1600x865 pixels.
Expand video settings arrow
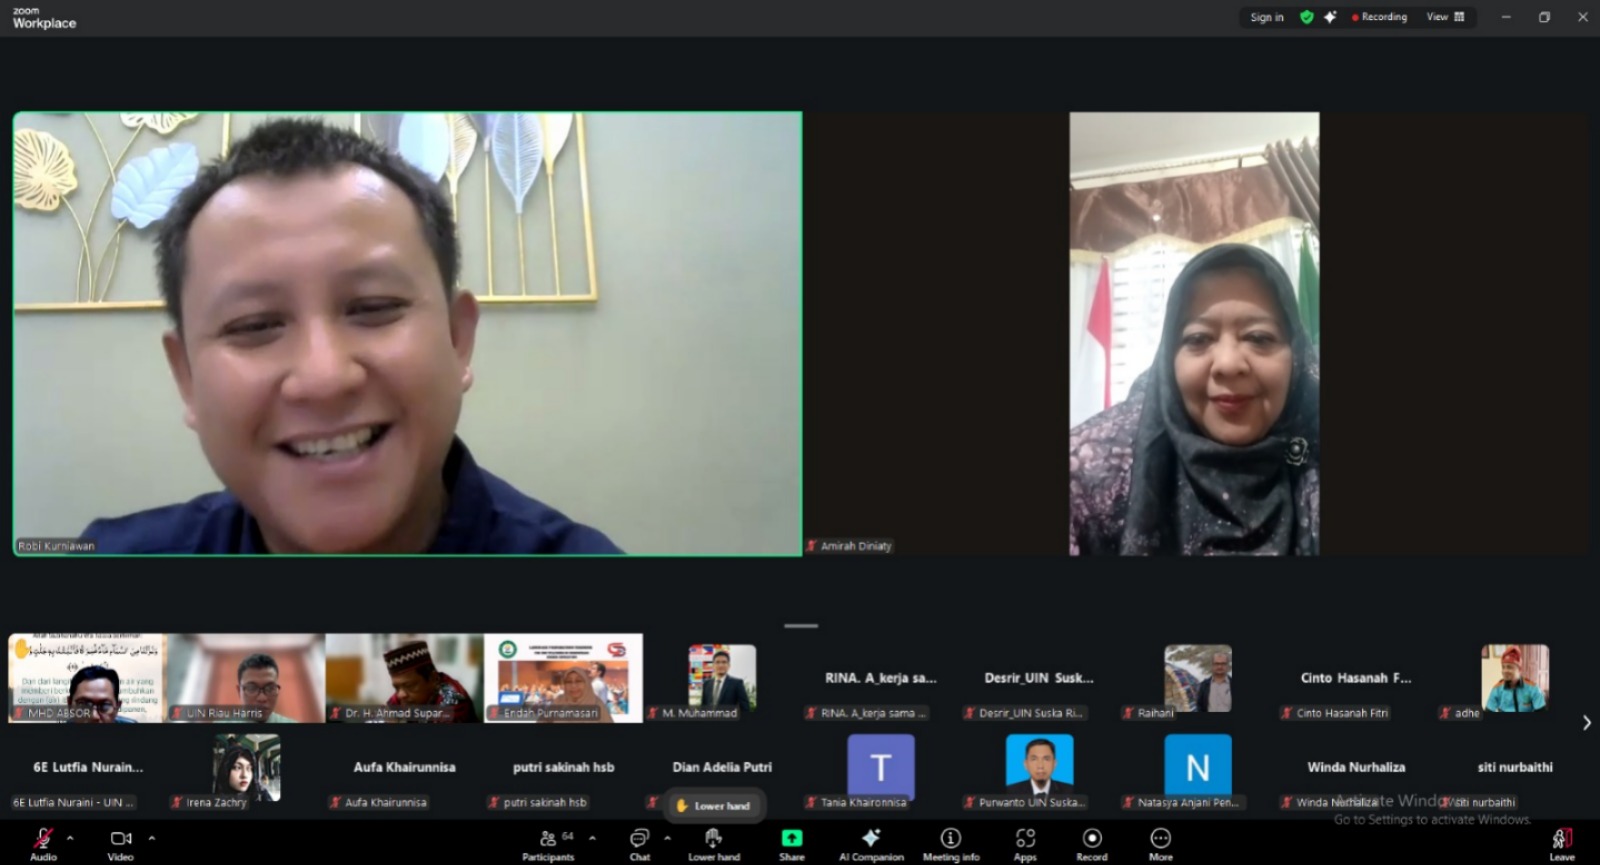[x=152, y=837]
